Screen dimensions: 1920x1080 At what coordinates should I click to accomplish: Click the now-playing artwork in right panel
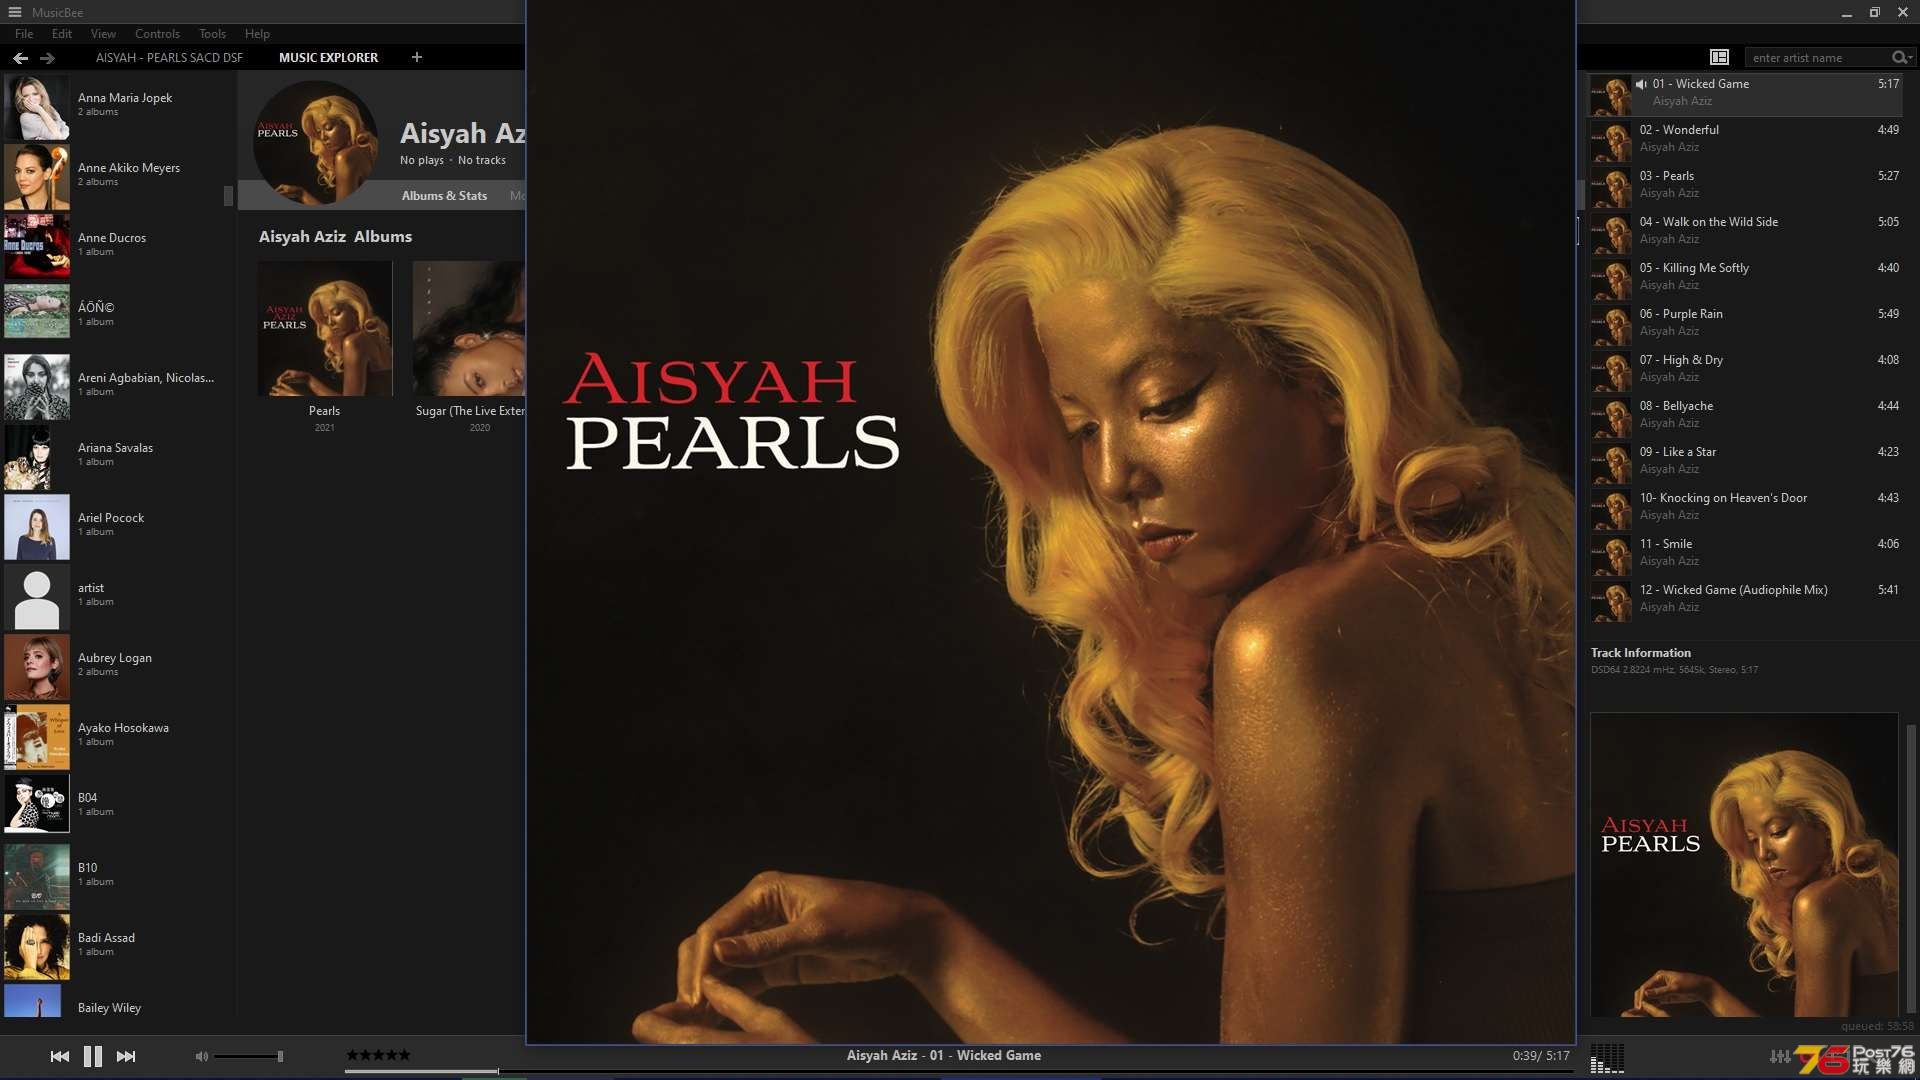coord(1744,865)
